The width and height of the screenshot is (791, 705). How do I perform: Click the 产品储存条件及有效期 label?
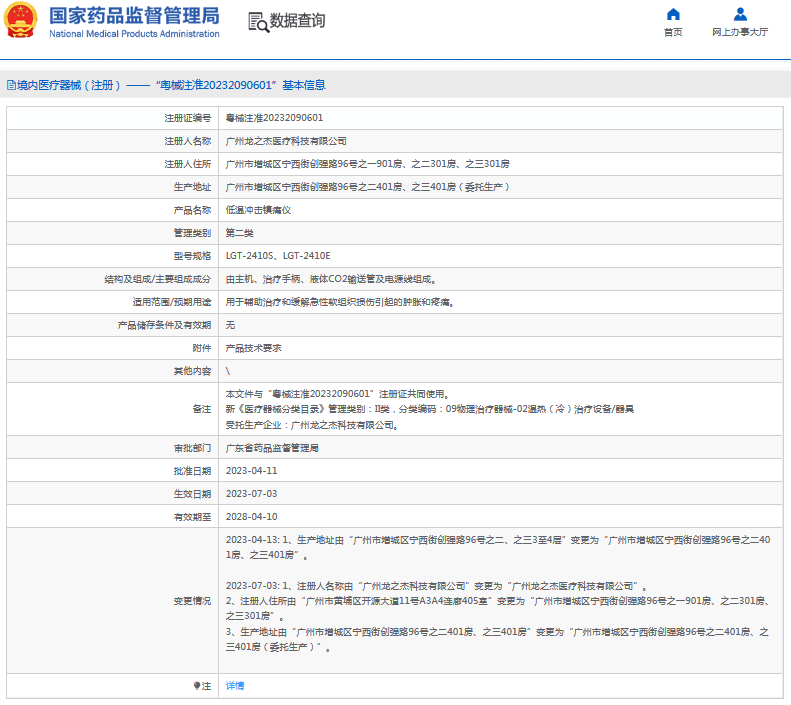point(164,325)
